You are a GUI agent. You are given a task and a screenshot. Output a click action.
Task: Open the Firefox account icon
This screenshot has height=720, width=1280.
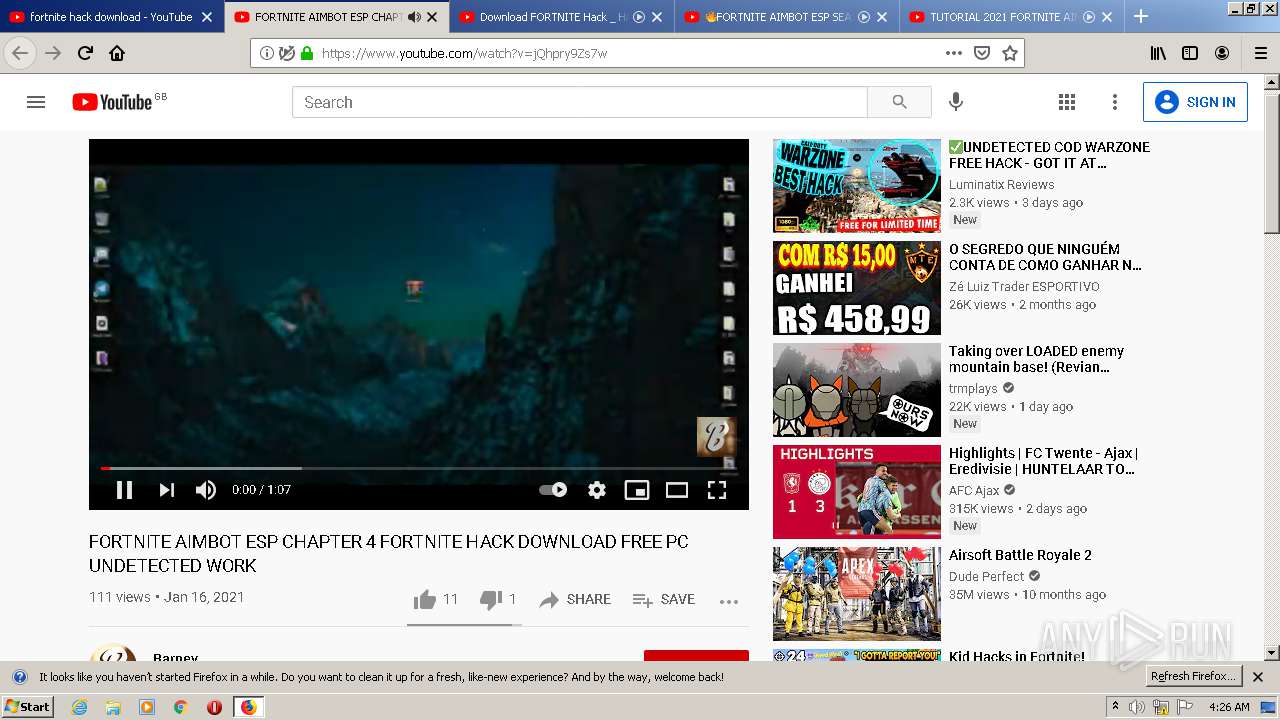click(x=1222, y=53)
